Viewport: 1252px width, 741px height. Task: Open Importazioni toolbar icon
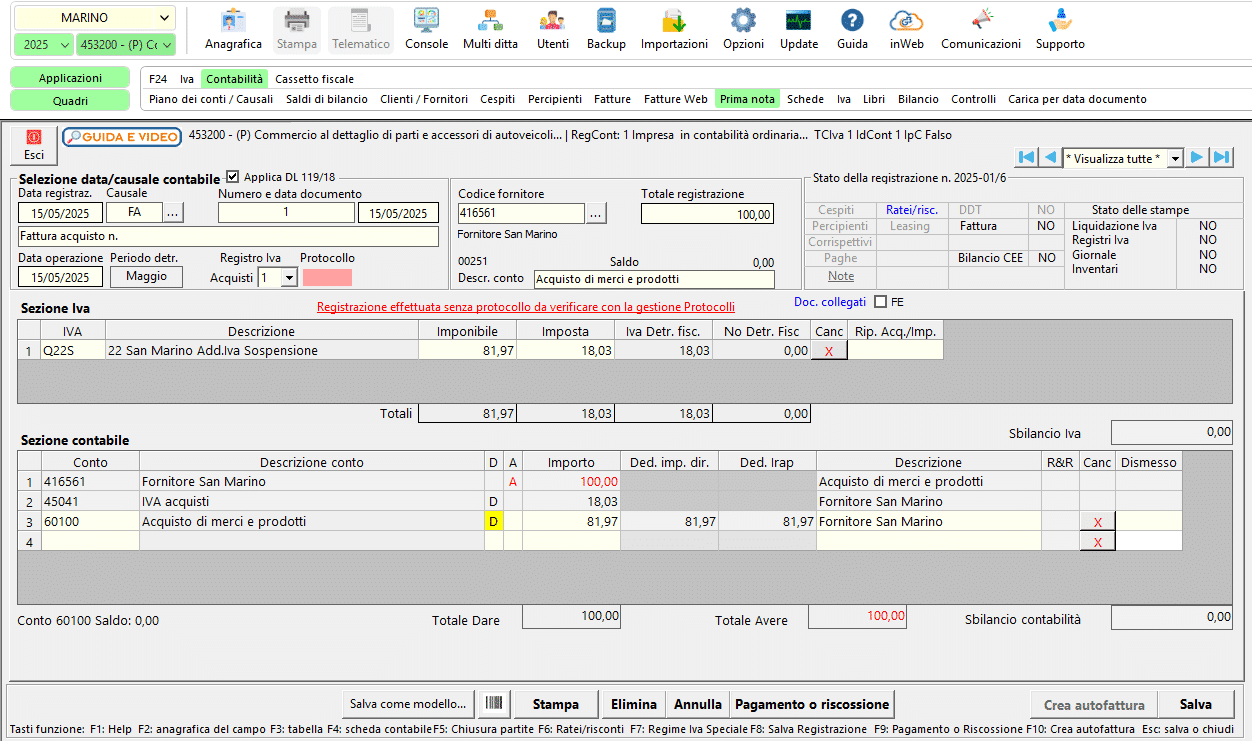[x=674, y=30]
